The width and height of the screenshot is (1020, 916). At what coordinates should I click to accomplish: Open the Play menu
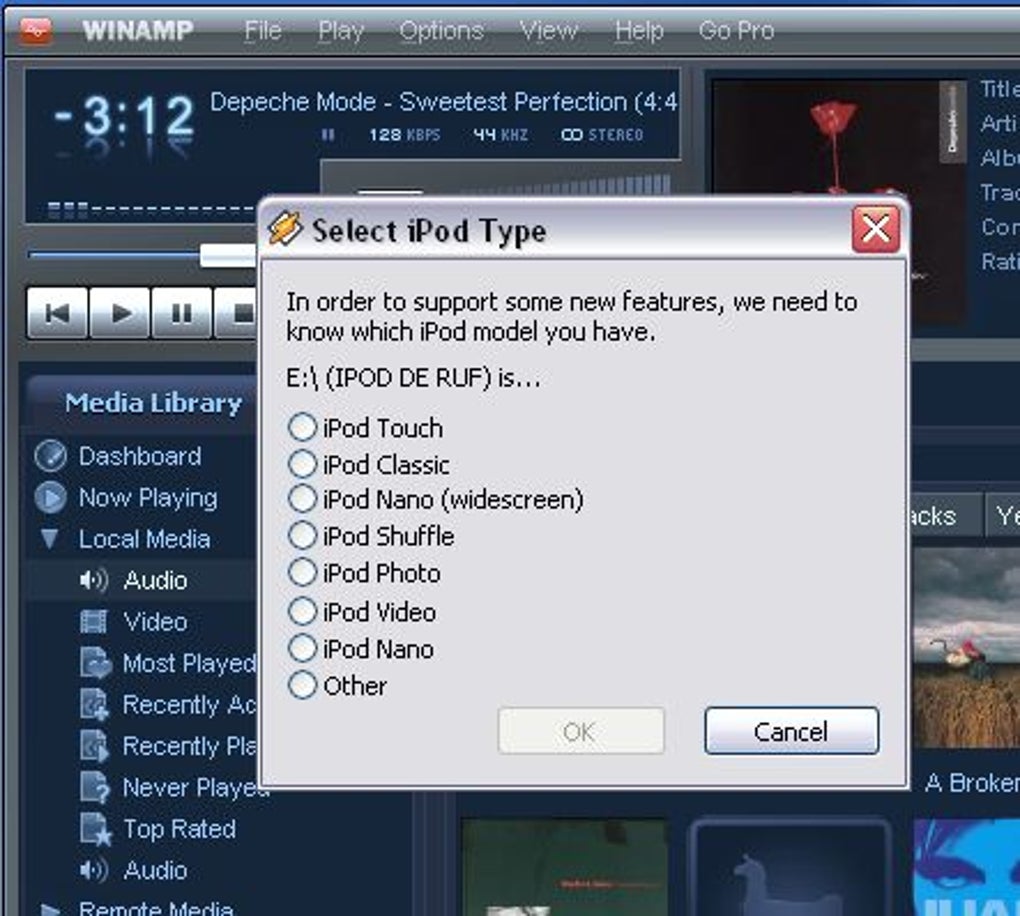pyautogui.click(x=341, y=31)
